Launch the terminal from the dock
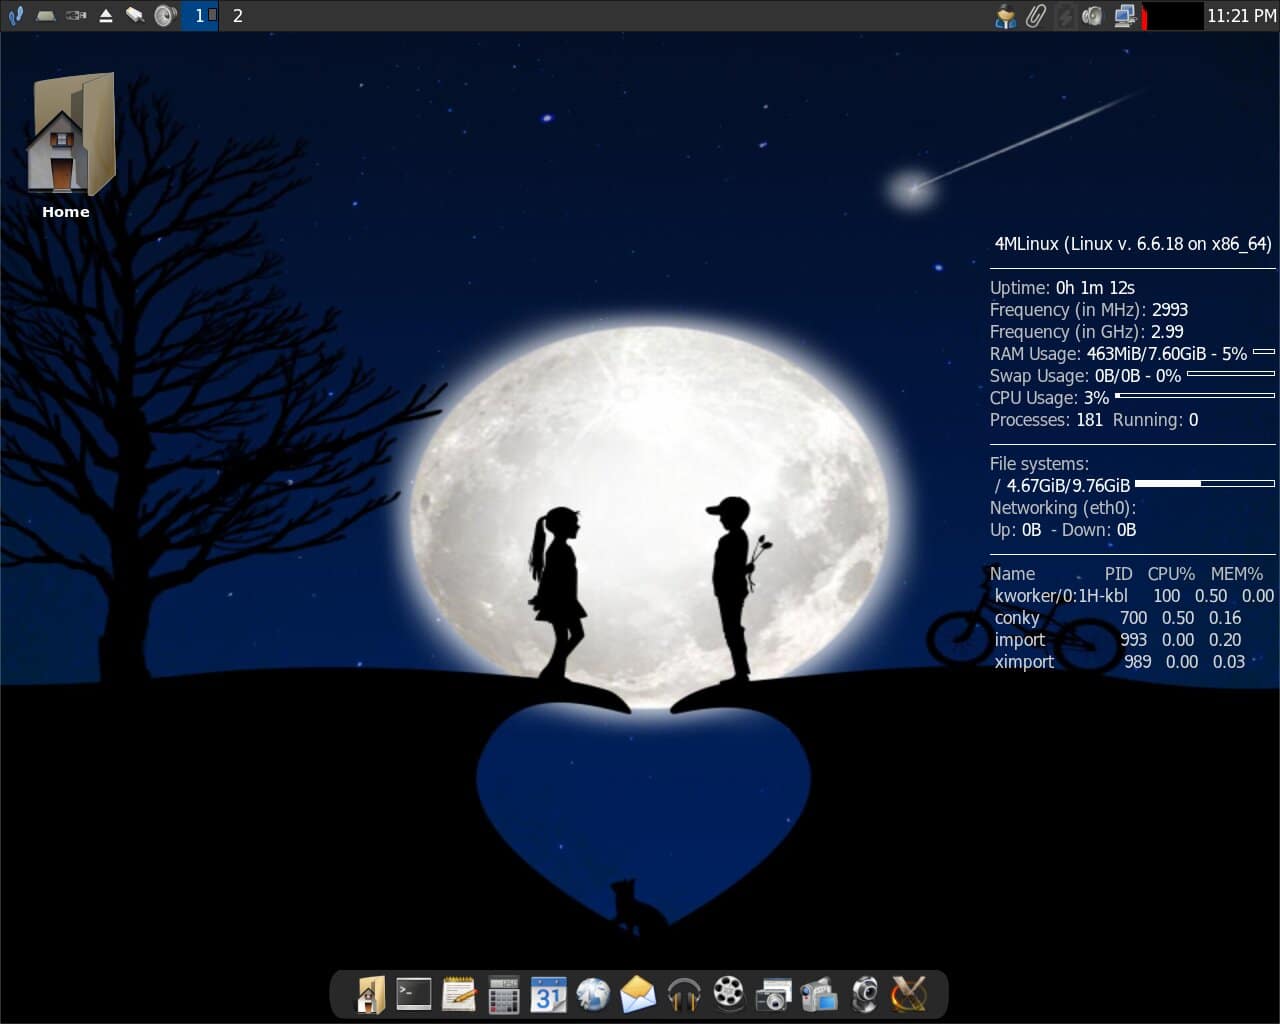The image size is (1280, 1024). tap(413, 994)
